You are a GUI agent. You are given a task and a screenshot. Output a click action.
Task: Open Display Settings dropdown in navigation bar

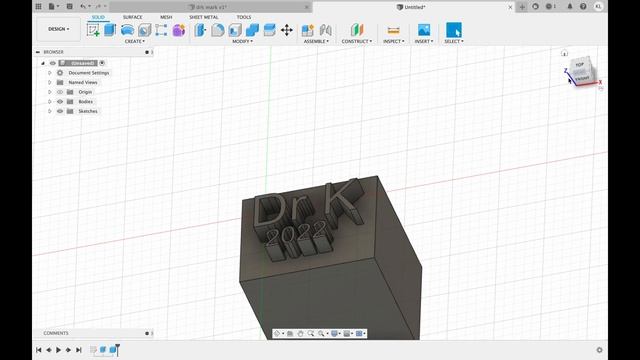(x=336, y=333)
